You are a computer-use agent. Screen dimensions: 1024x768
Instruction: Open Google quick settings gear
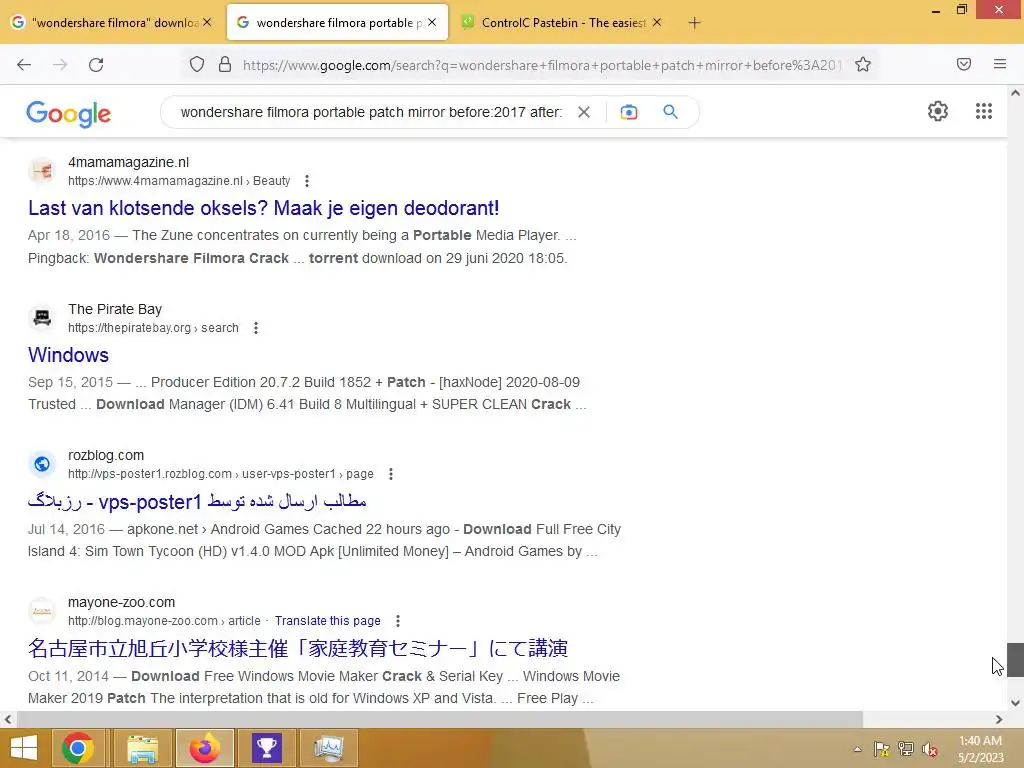click(x=938, y=111)
